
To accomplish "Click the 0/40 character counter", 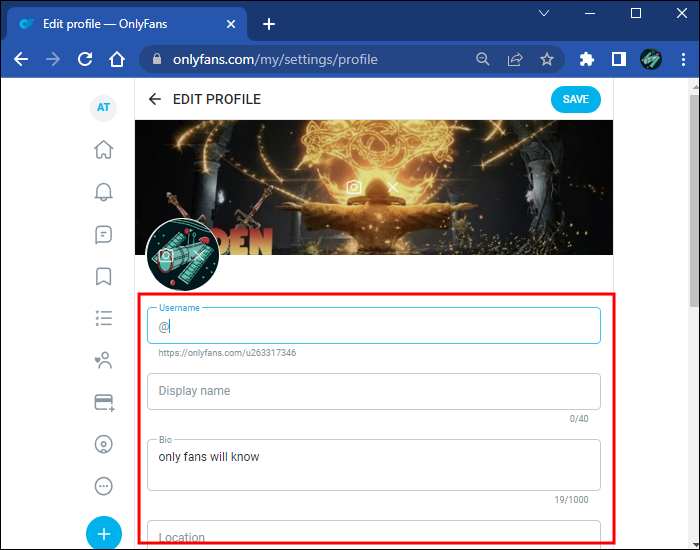I will point(579,419).
